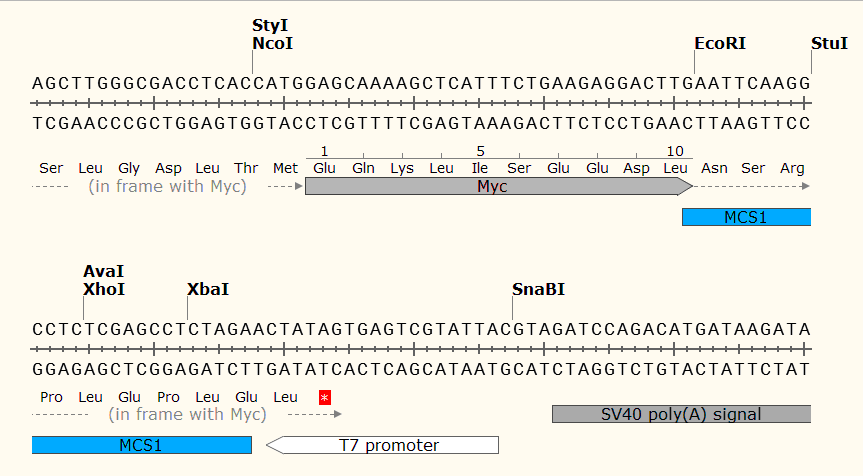Select the gray Myc feature arrow
The width and height of the screenshot is (863, 476).
[497, 186]
